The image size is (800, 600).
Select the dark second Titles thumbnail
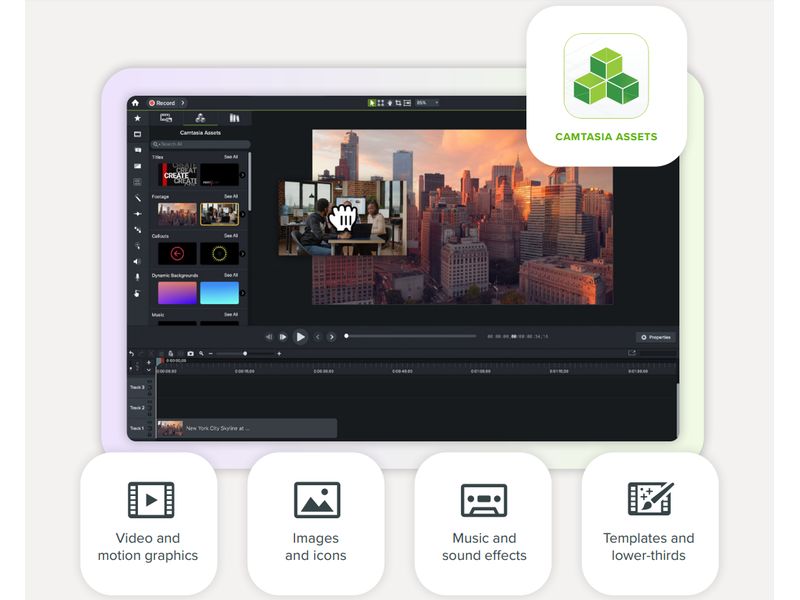[219, 175]
